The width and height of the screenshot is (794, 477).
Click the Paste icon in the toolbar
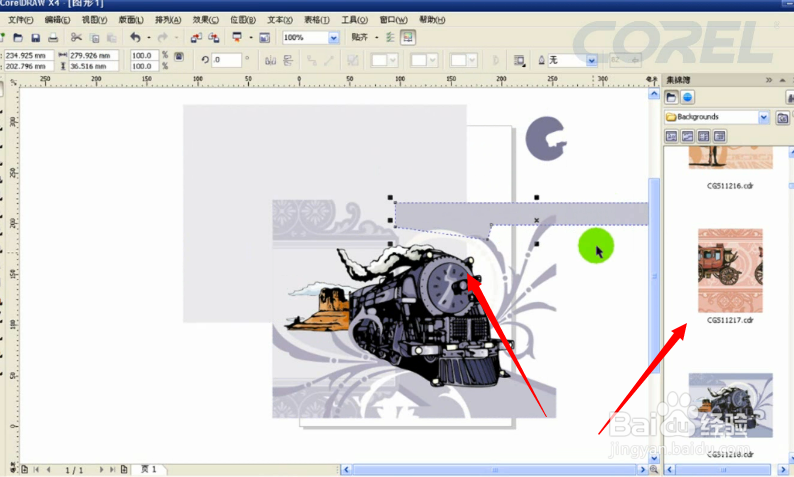[111, 38]
